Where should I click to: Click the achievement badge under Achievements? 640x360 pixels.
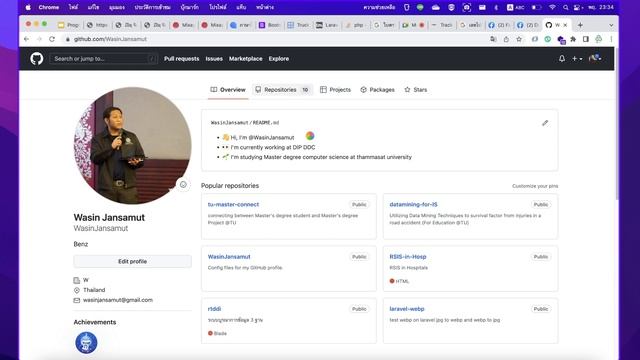point(86,343)
